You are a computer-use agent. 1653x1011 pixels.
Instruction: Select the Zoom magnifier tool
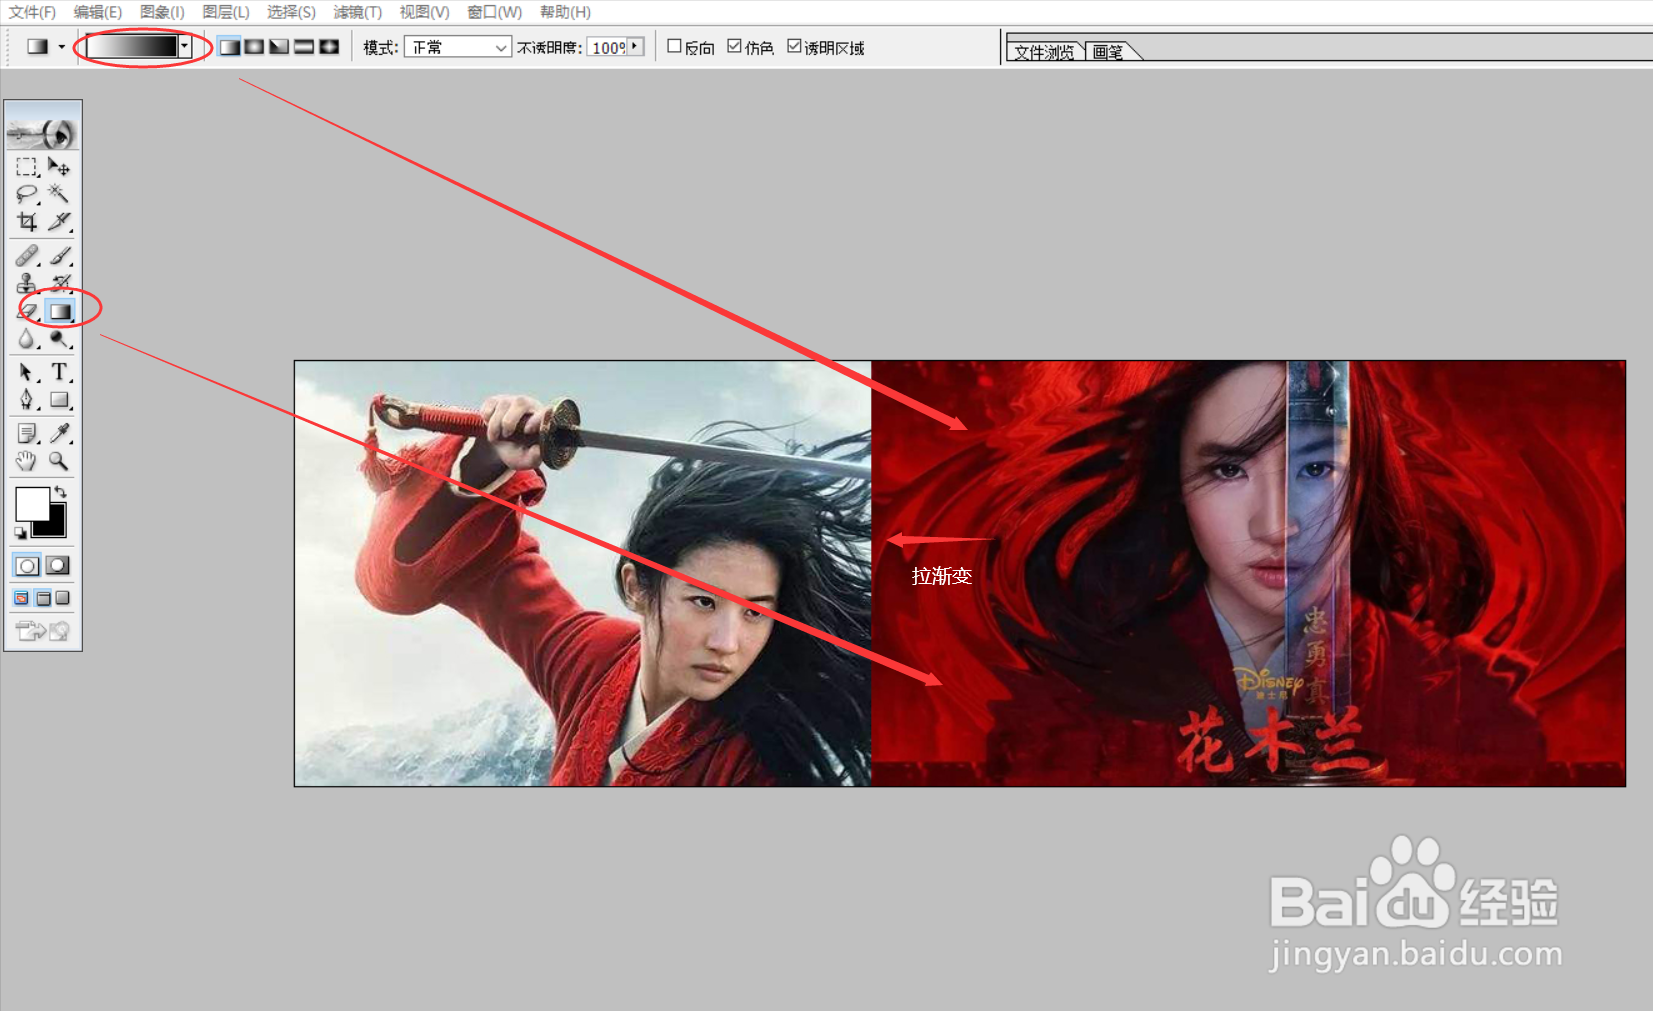tap(59, 461)
